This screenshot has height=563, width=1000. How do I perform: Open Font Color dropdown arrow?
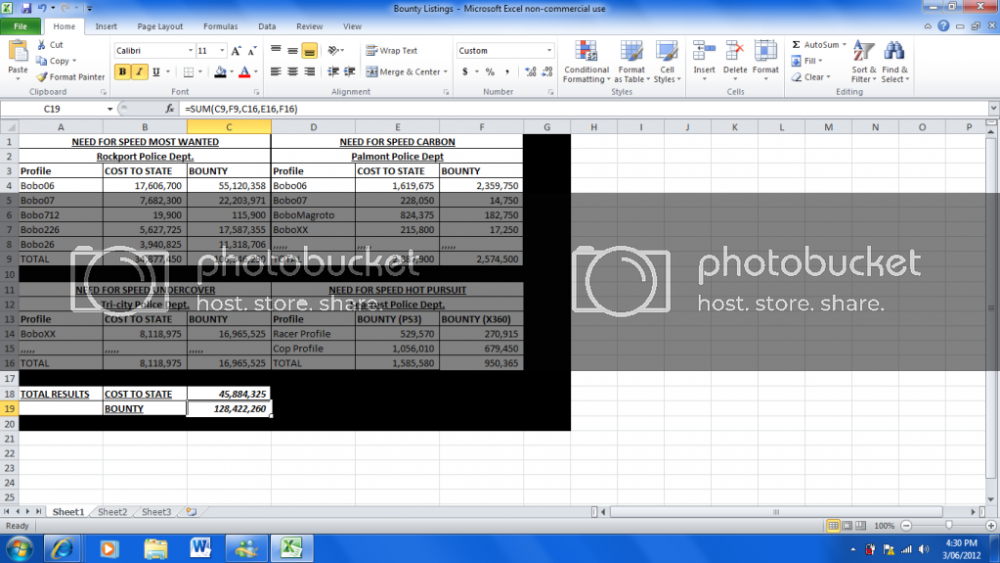click(256, 72)
